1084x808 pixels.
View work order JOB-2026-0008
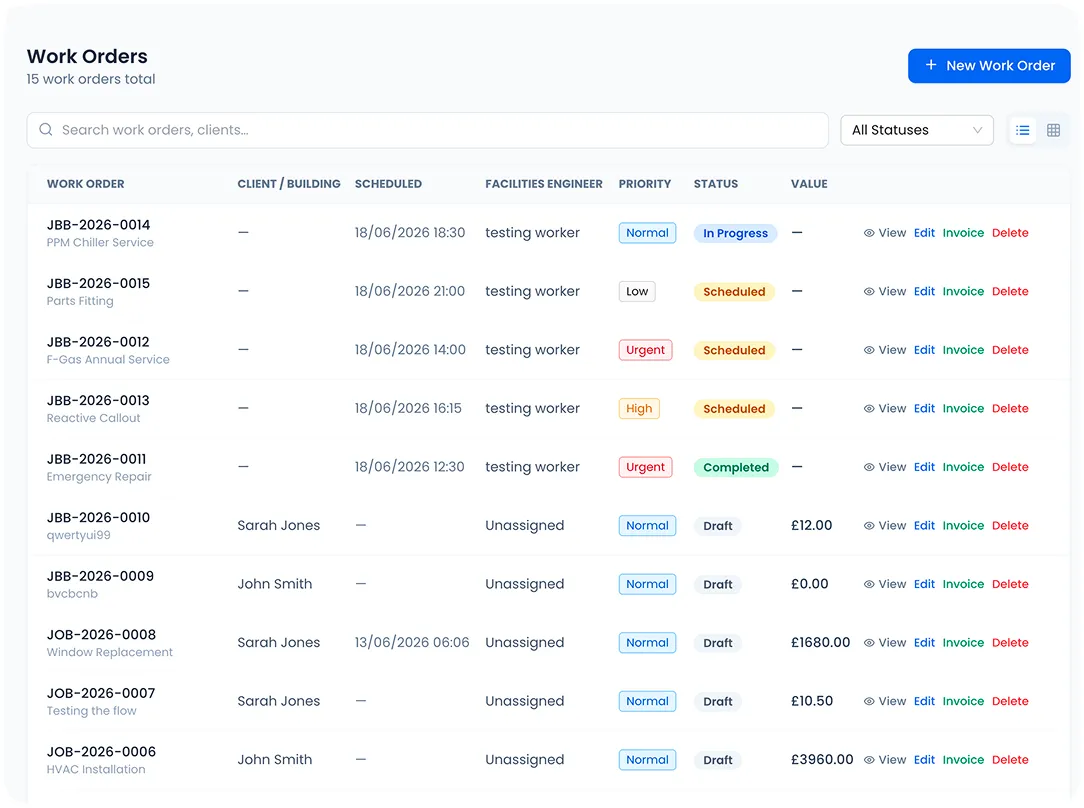pos(884,643)
